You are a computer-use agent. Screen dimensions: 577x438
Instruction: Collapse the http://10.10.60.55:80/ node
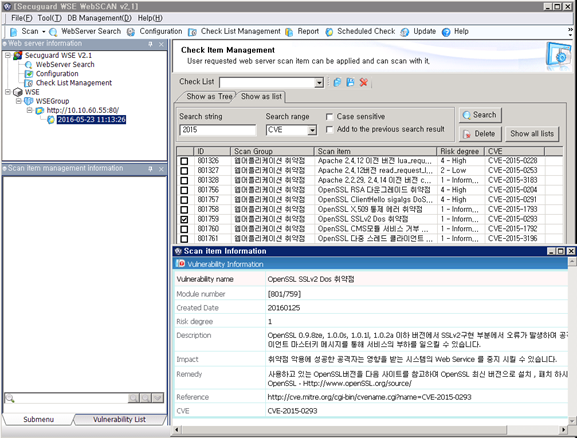point(30,110)
